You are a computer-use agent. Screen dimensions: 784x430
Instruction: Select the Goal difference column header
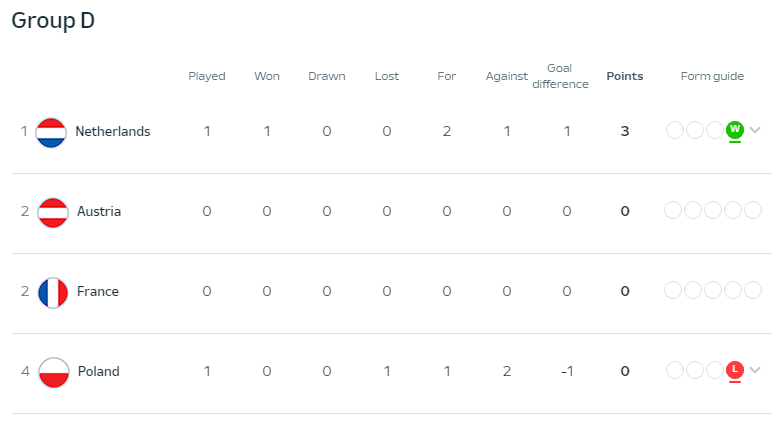tap(560, 76)
